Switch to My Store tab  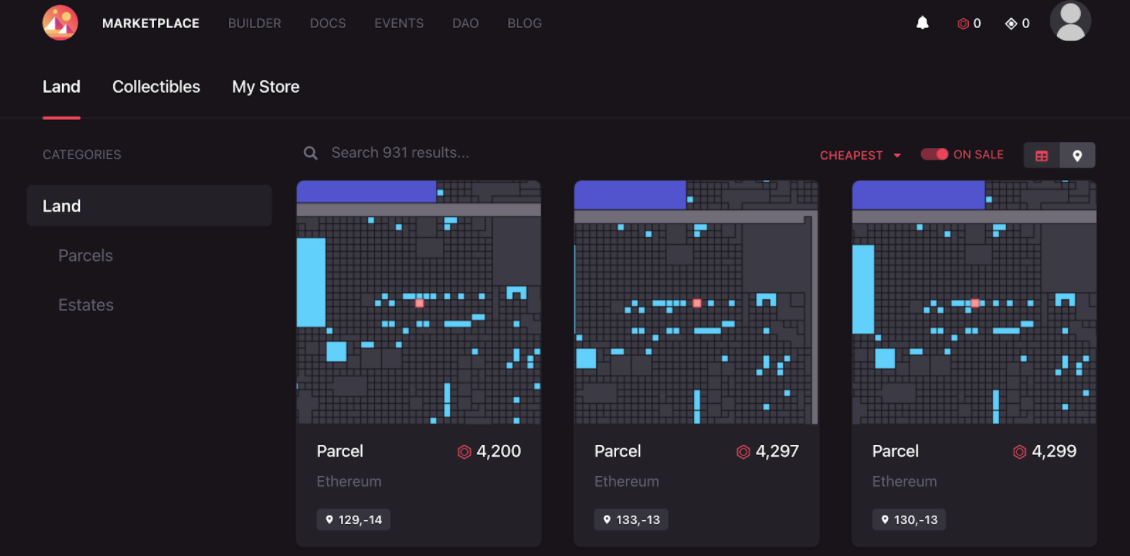point(265,87)
